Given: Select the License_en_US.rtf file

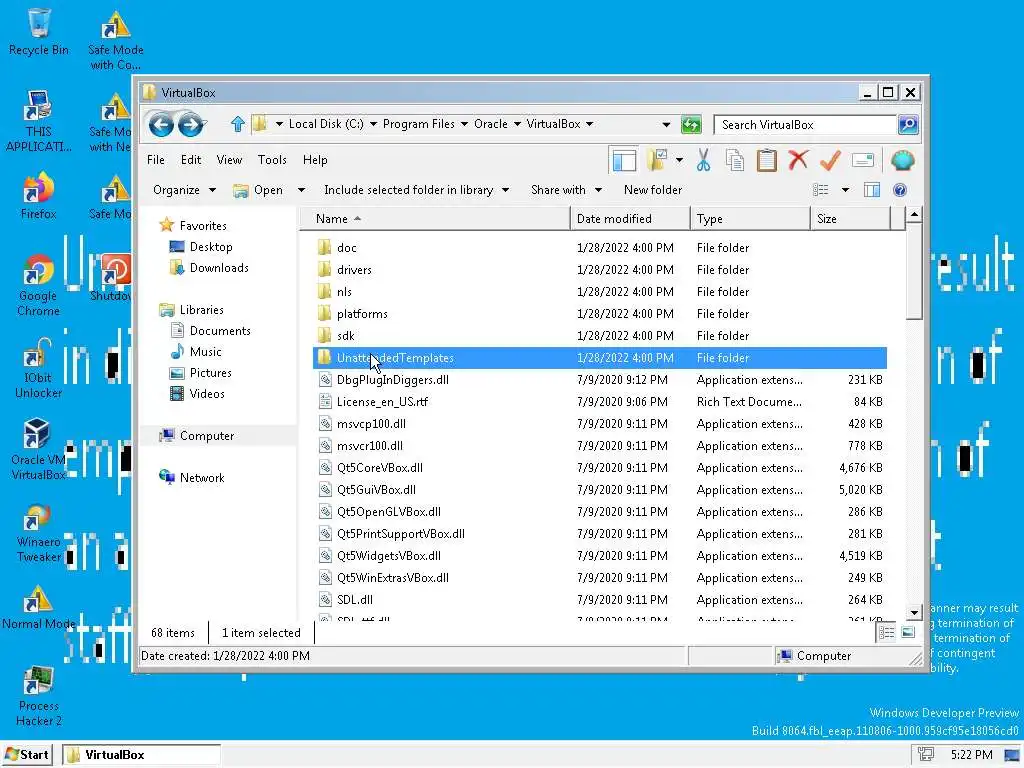Looking at the screenshot, I should tap(600, 402).
